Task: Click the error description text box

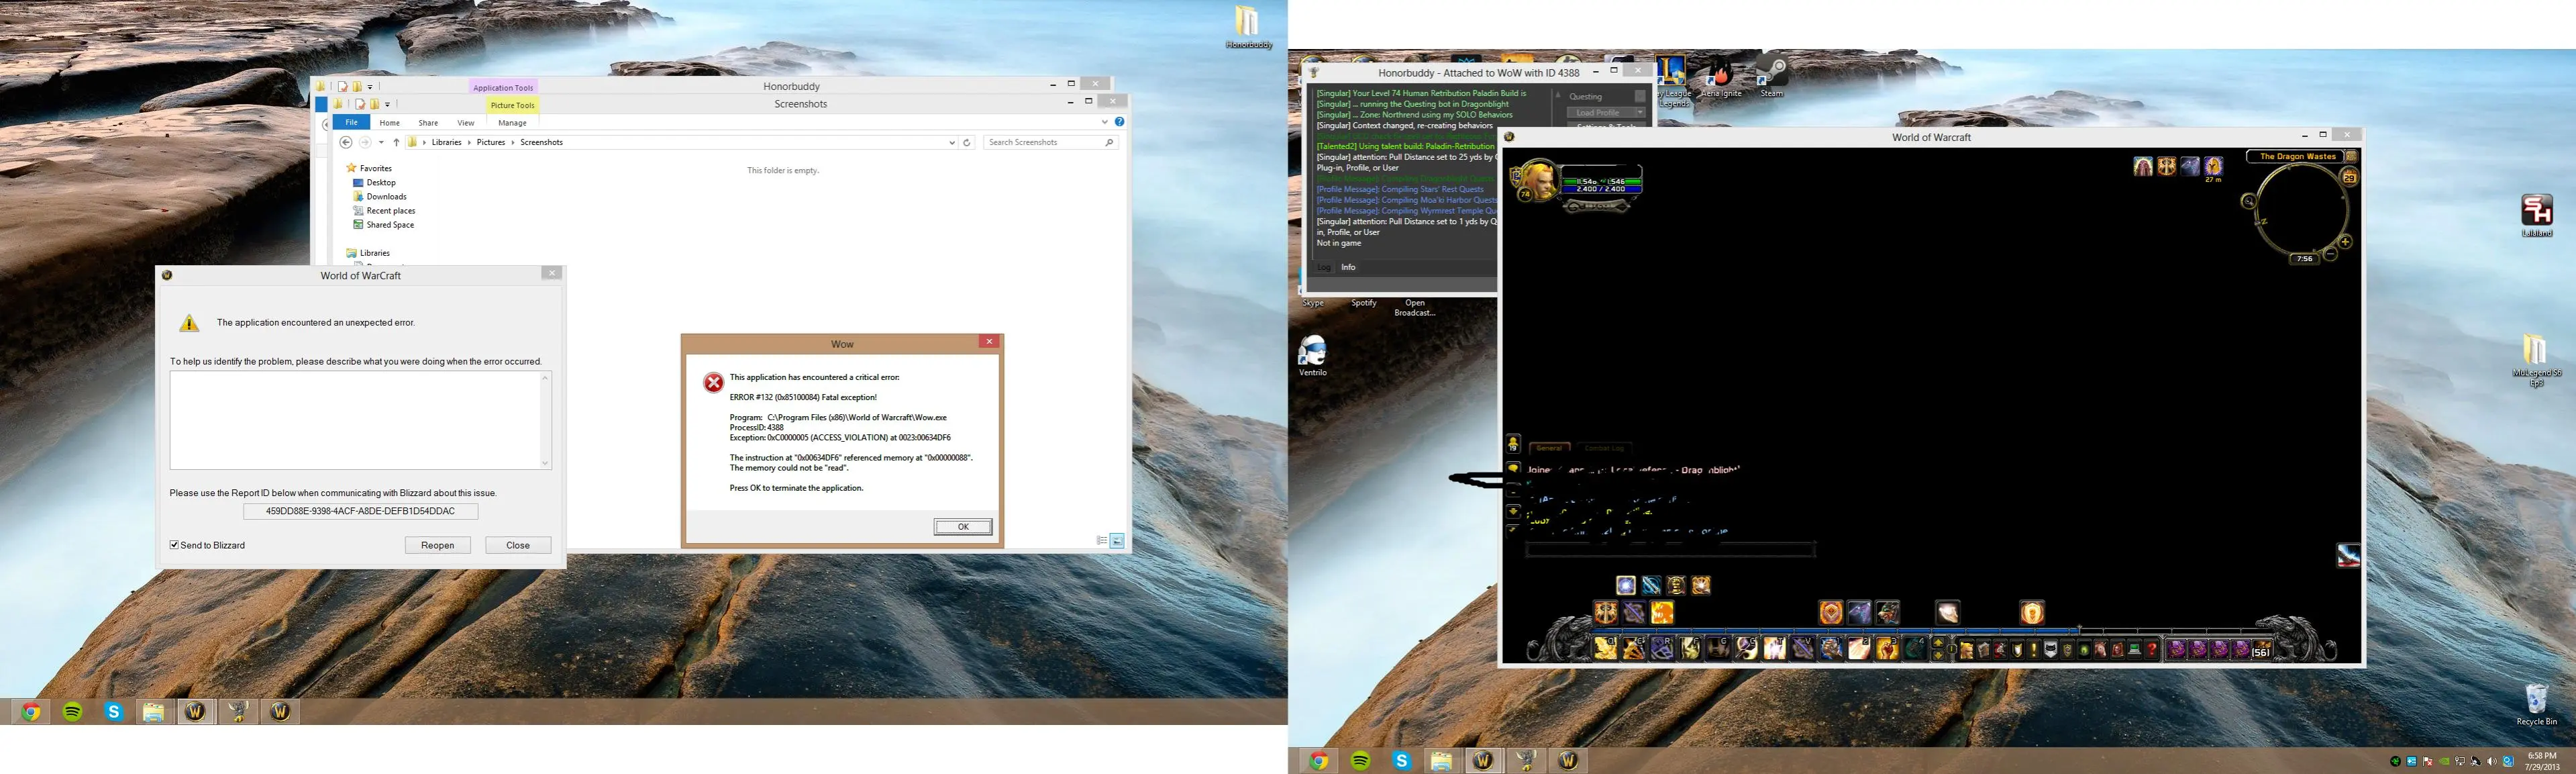Action: click(355, 420)
